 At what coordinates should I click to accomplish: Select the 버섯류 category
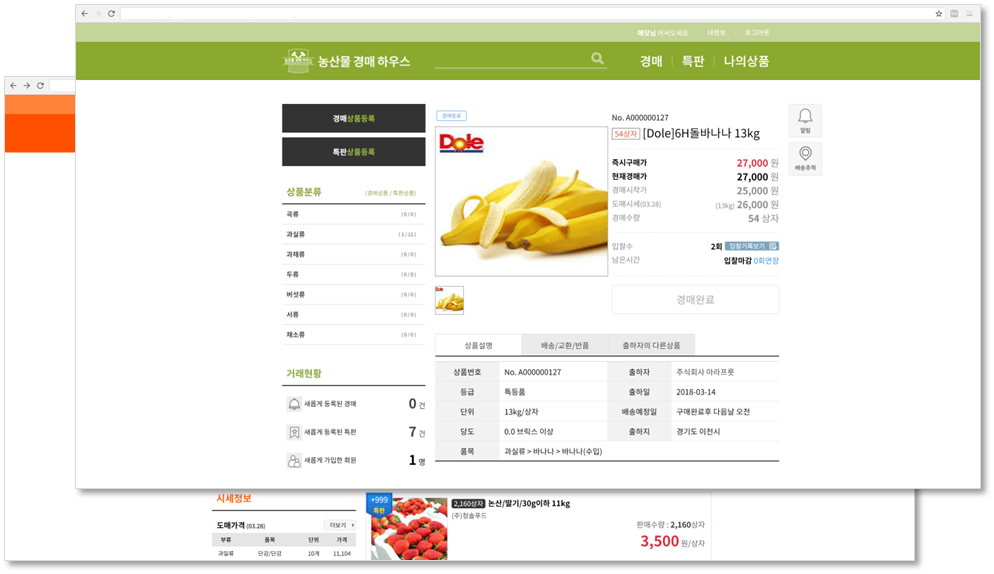[352, 294]
